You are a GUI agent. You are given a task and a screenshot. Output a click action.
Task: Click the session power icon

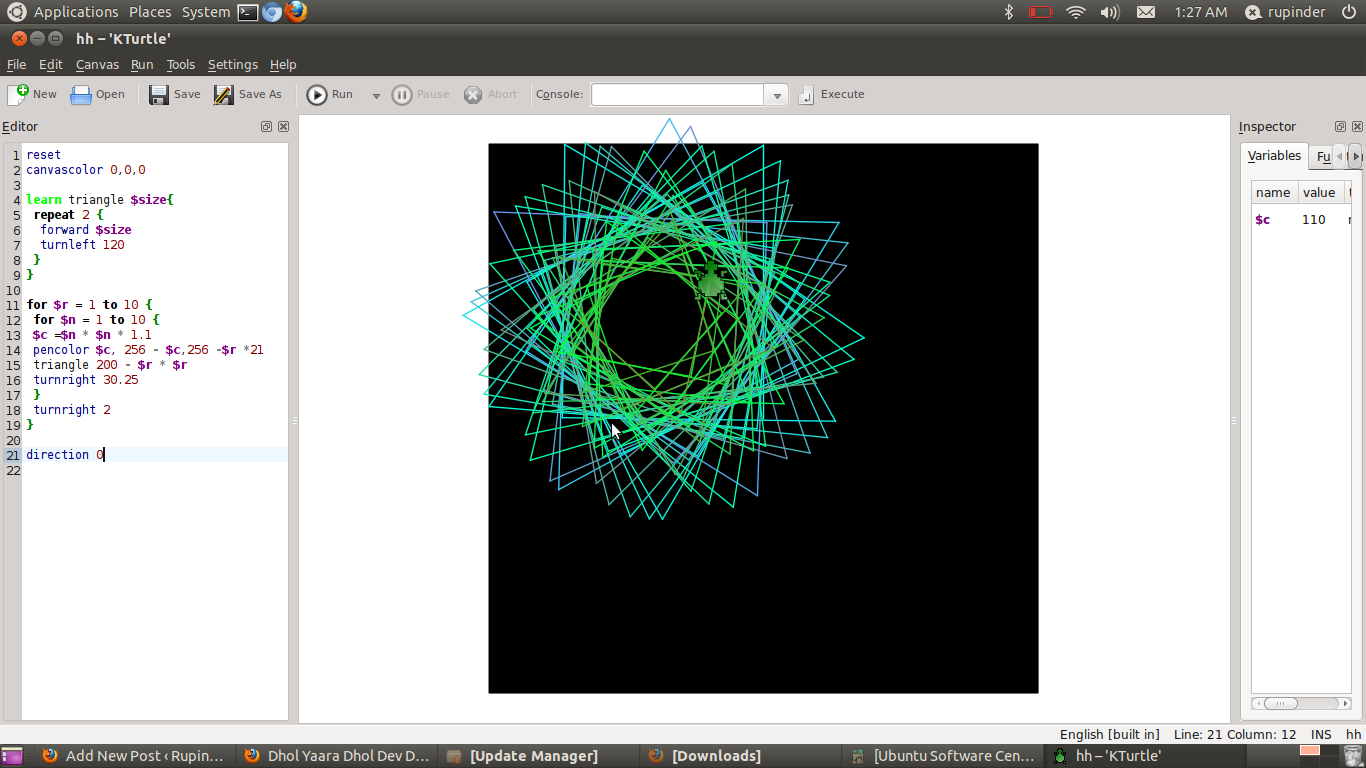coord(1349,12)
